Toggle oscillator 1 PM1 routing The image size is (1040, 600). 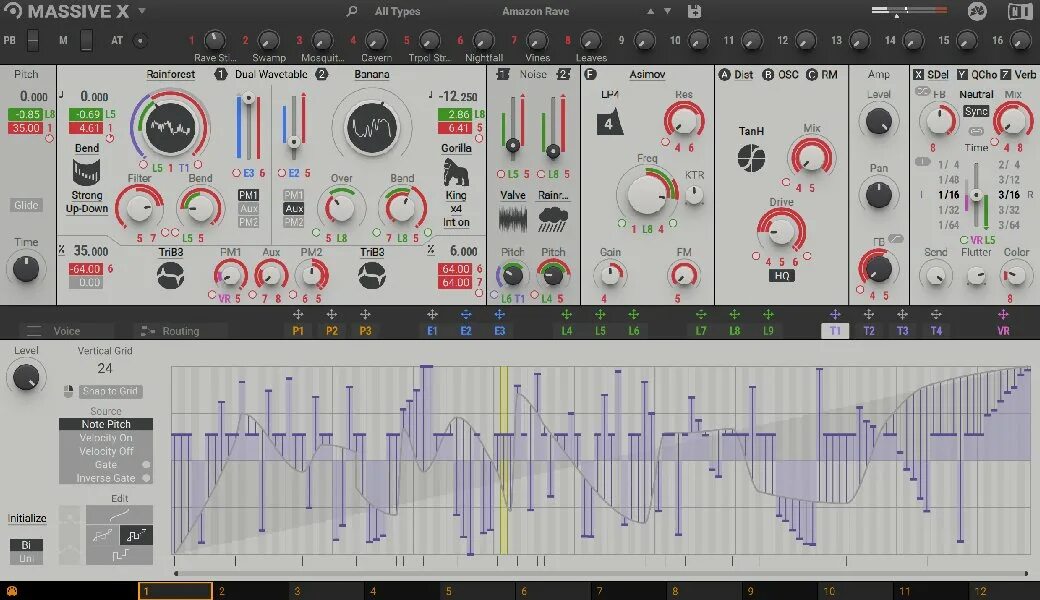[x=248, y=195]
